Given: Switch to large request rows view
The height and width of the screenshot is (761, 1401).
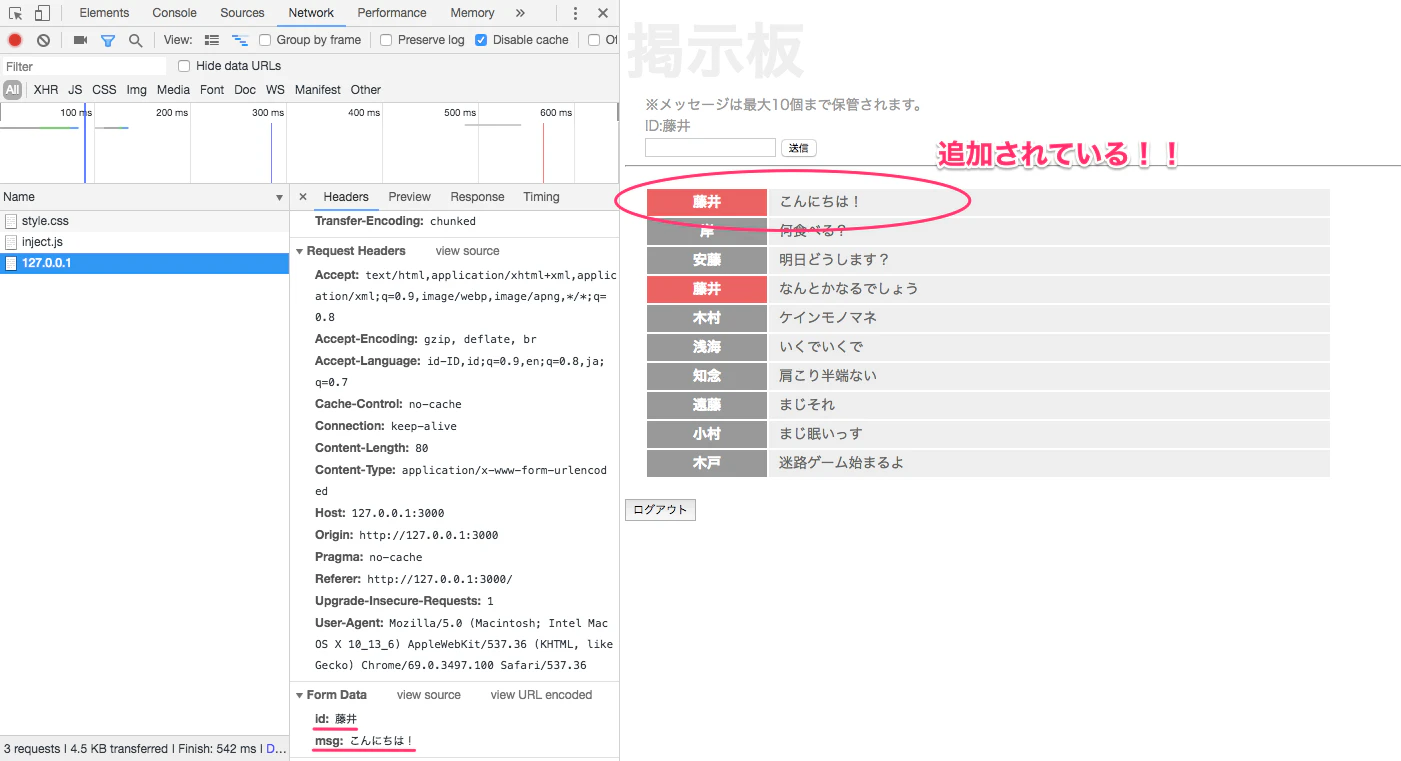Looking at the screenshot, I should [211, 40].
